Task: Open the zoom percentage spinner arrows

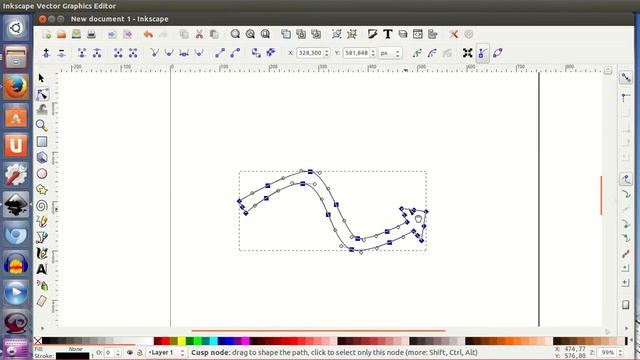Action: pyautogui.click(x=620, y=352)
